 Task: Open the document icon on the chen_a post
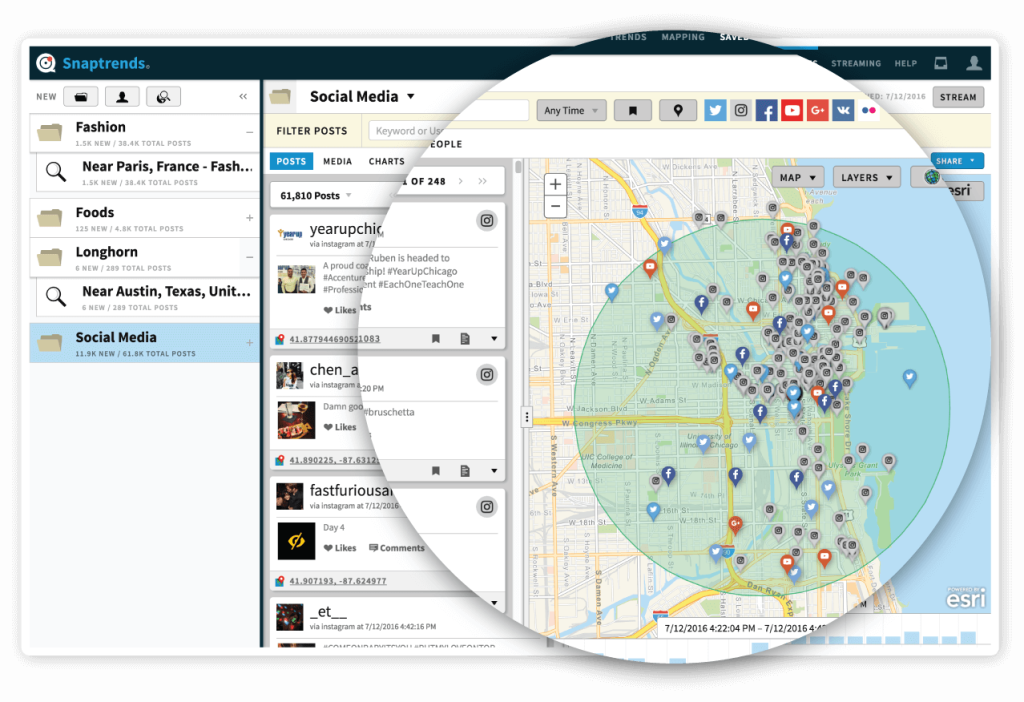465,471
